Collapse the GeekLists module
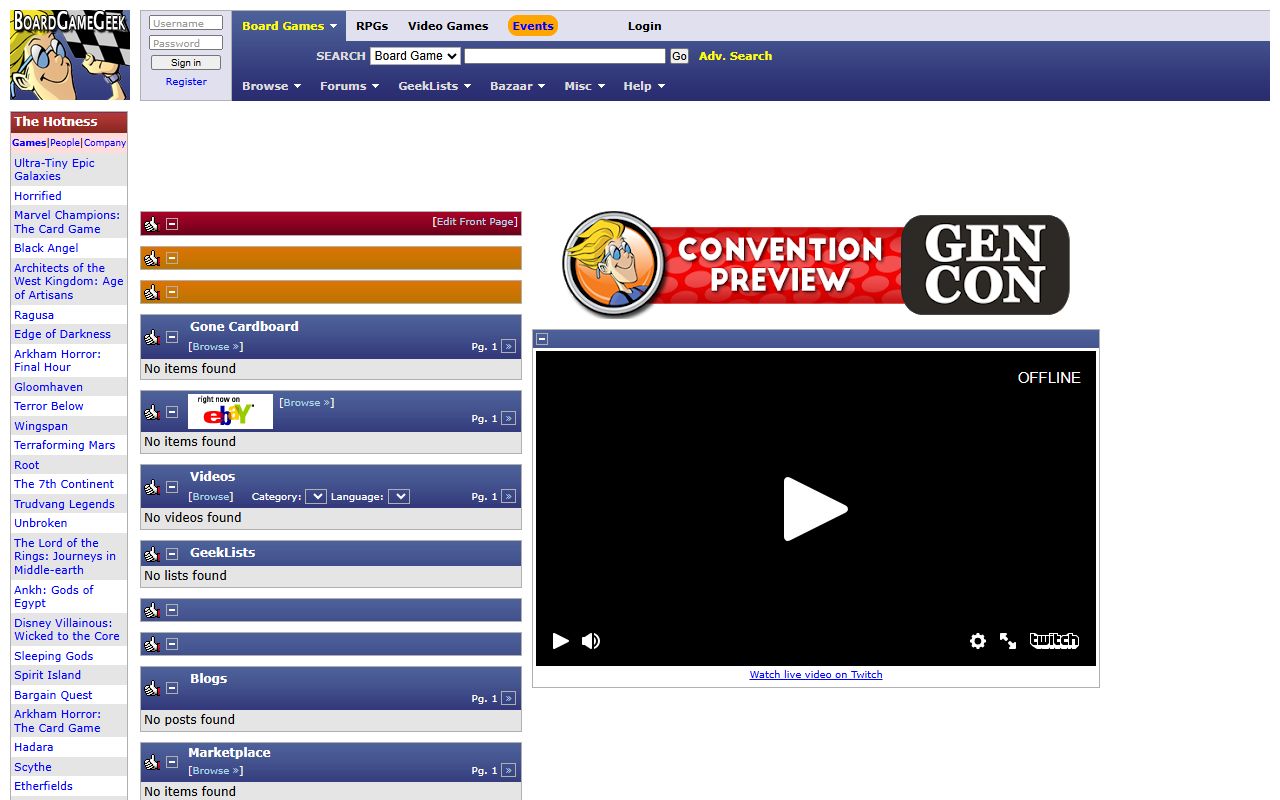This screenshot has width=1280, height=800. 172,553
